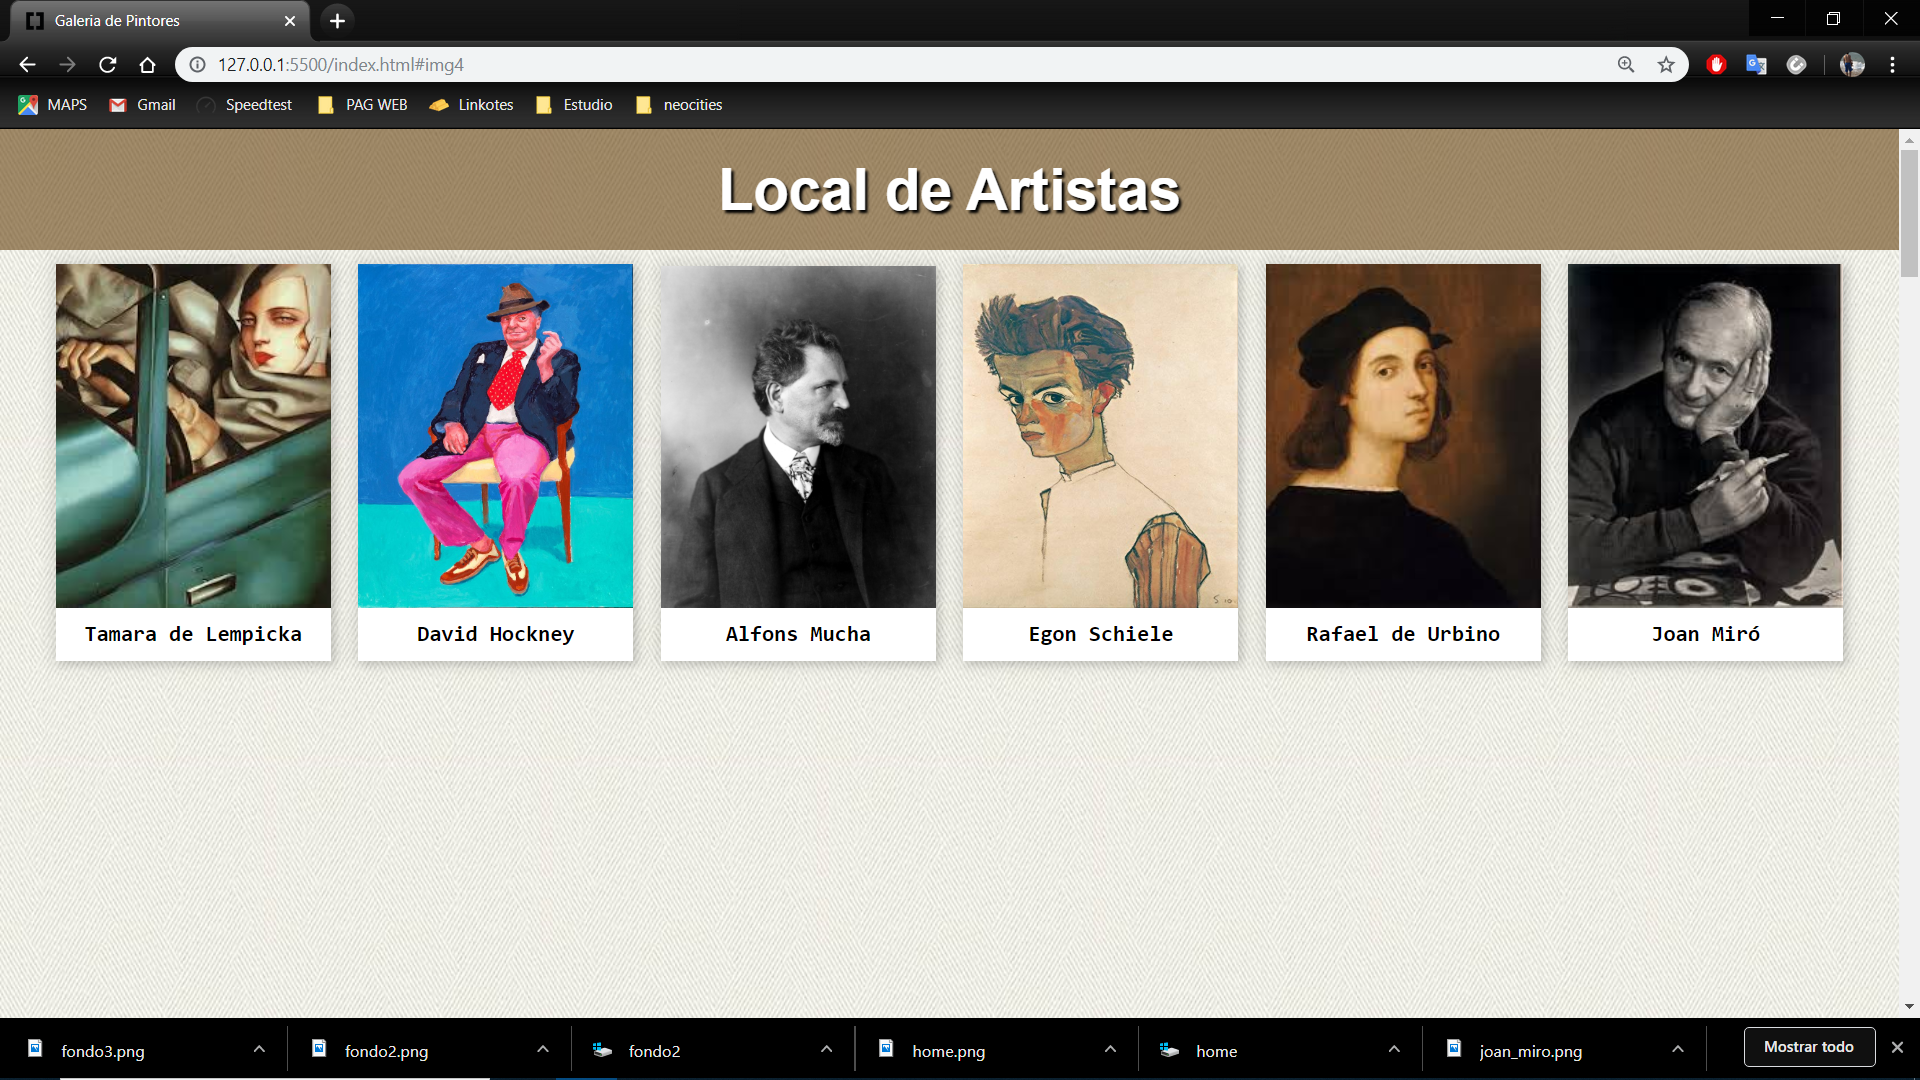1920x1080 pixels.
Task: Reload the current page
Action: point(107,65)
